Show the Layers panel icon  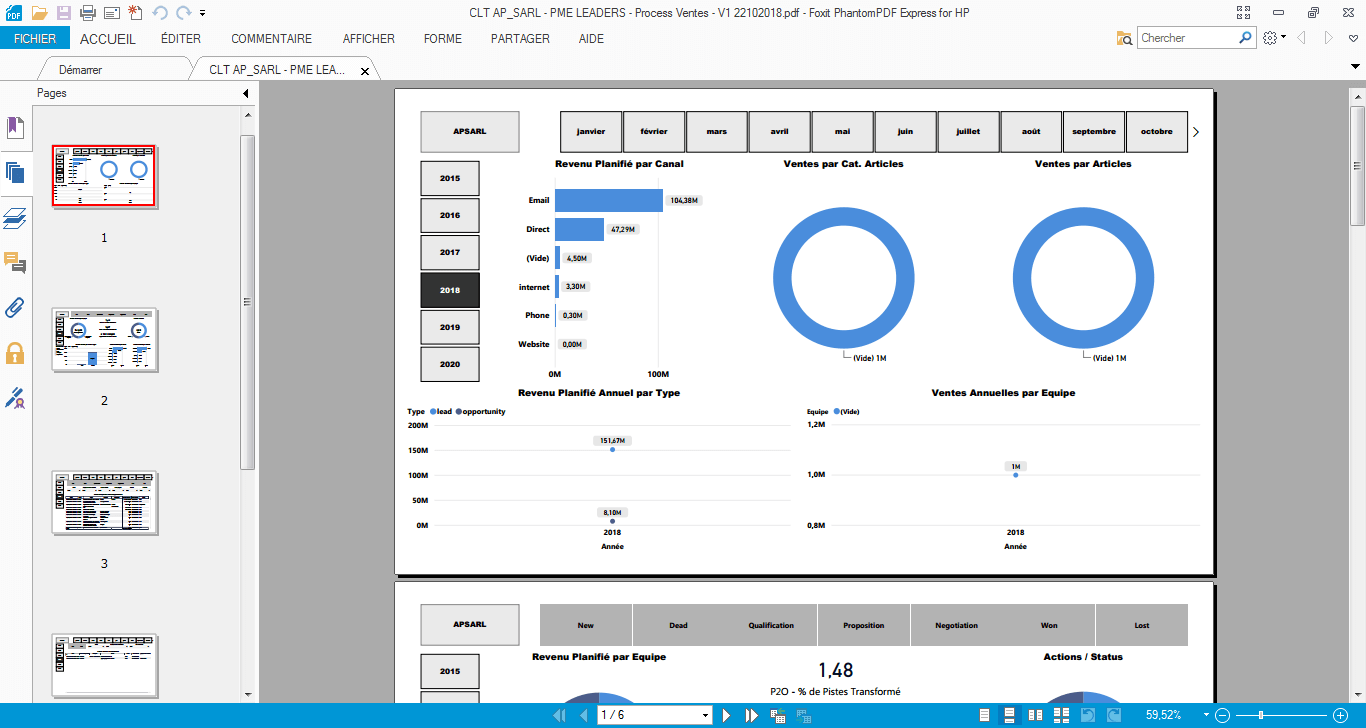14,218
